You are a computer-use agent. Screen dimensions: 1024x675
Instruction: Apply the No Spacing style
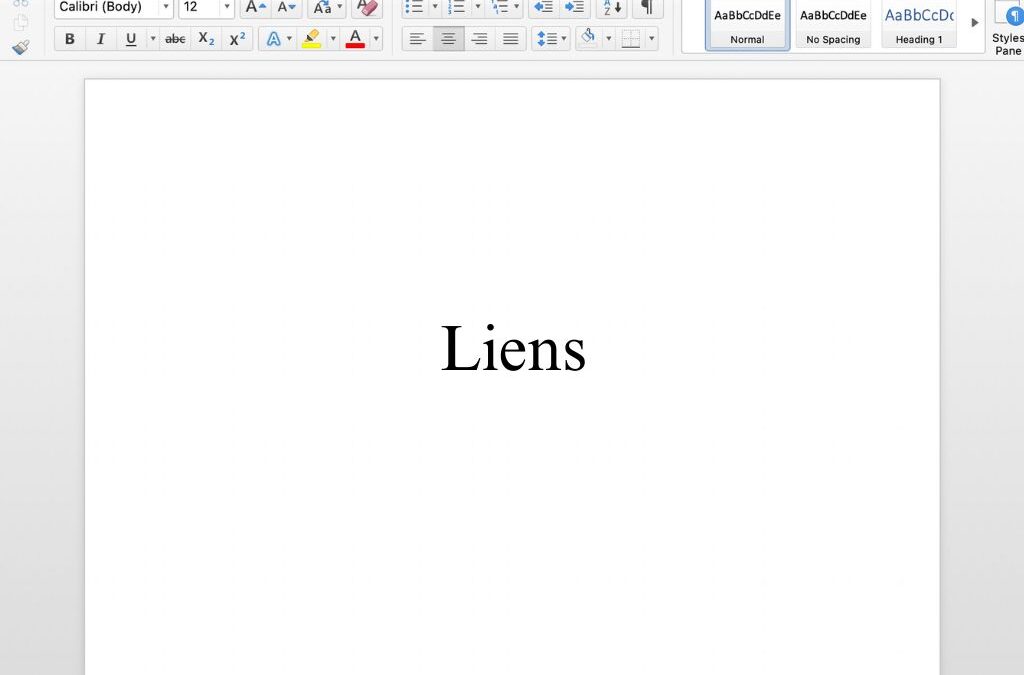pos(833,24)
